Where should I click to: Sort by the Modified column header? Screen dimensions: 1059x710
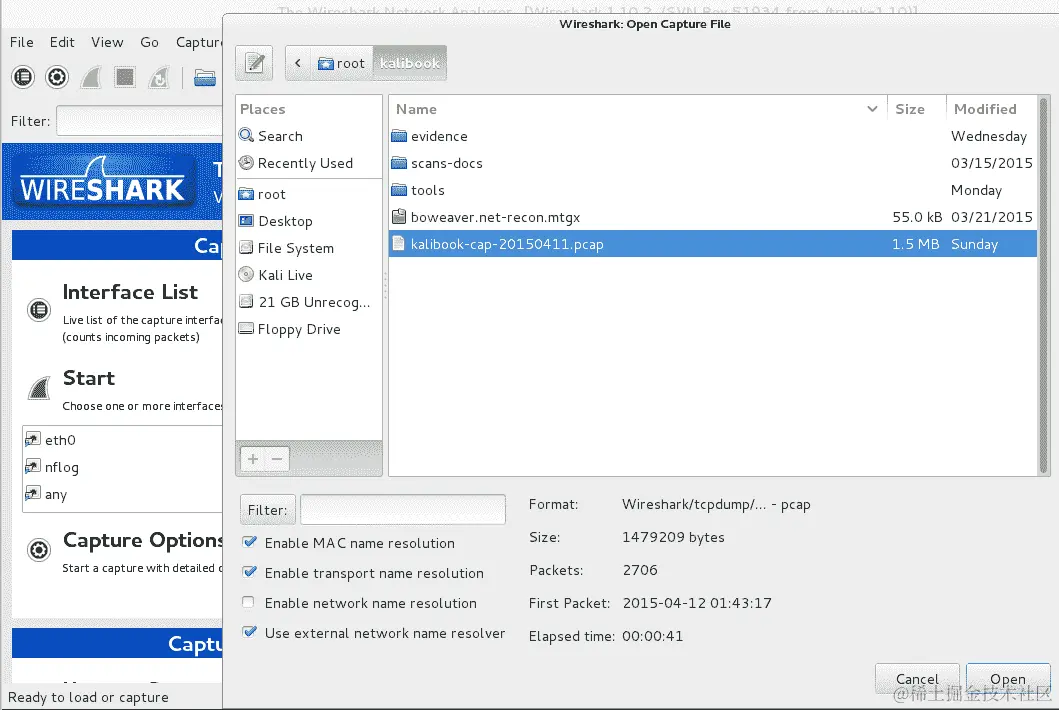(x=991, y=109)
